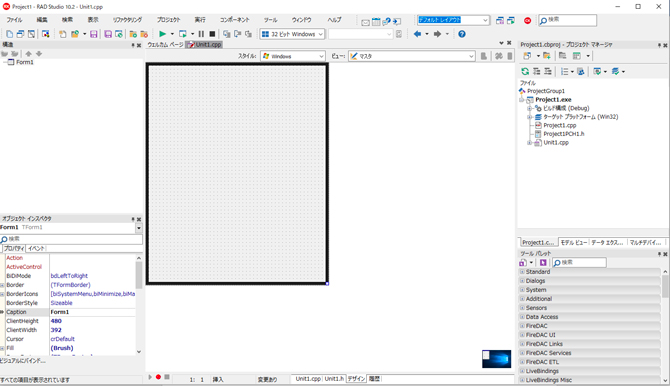
Task: Expand the ターゲット プラットフォーム (Win32) node
Action: 529,117
